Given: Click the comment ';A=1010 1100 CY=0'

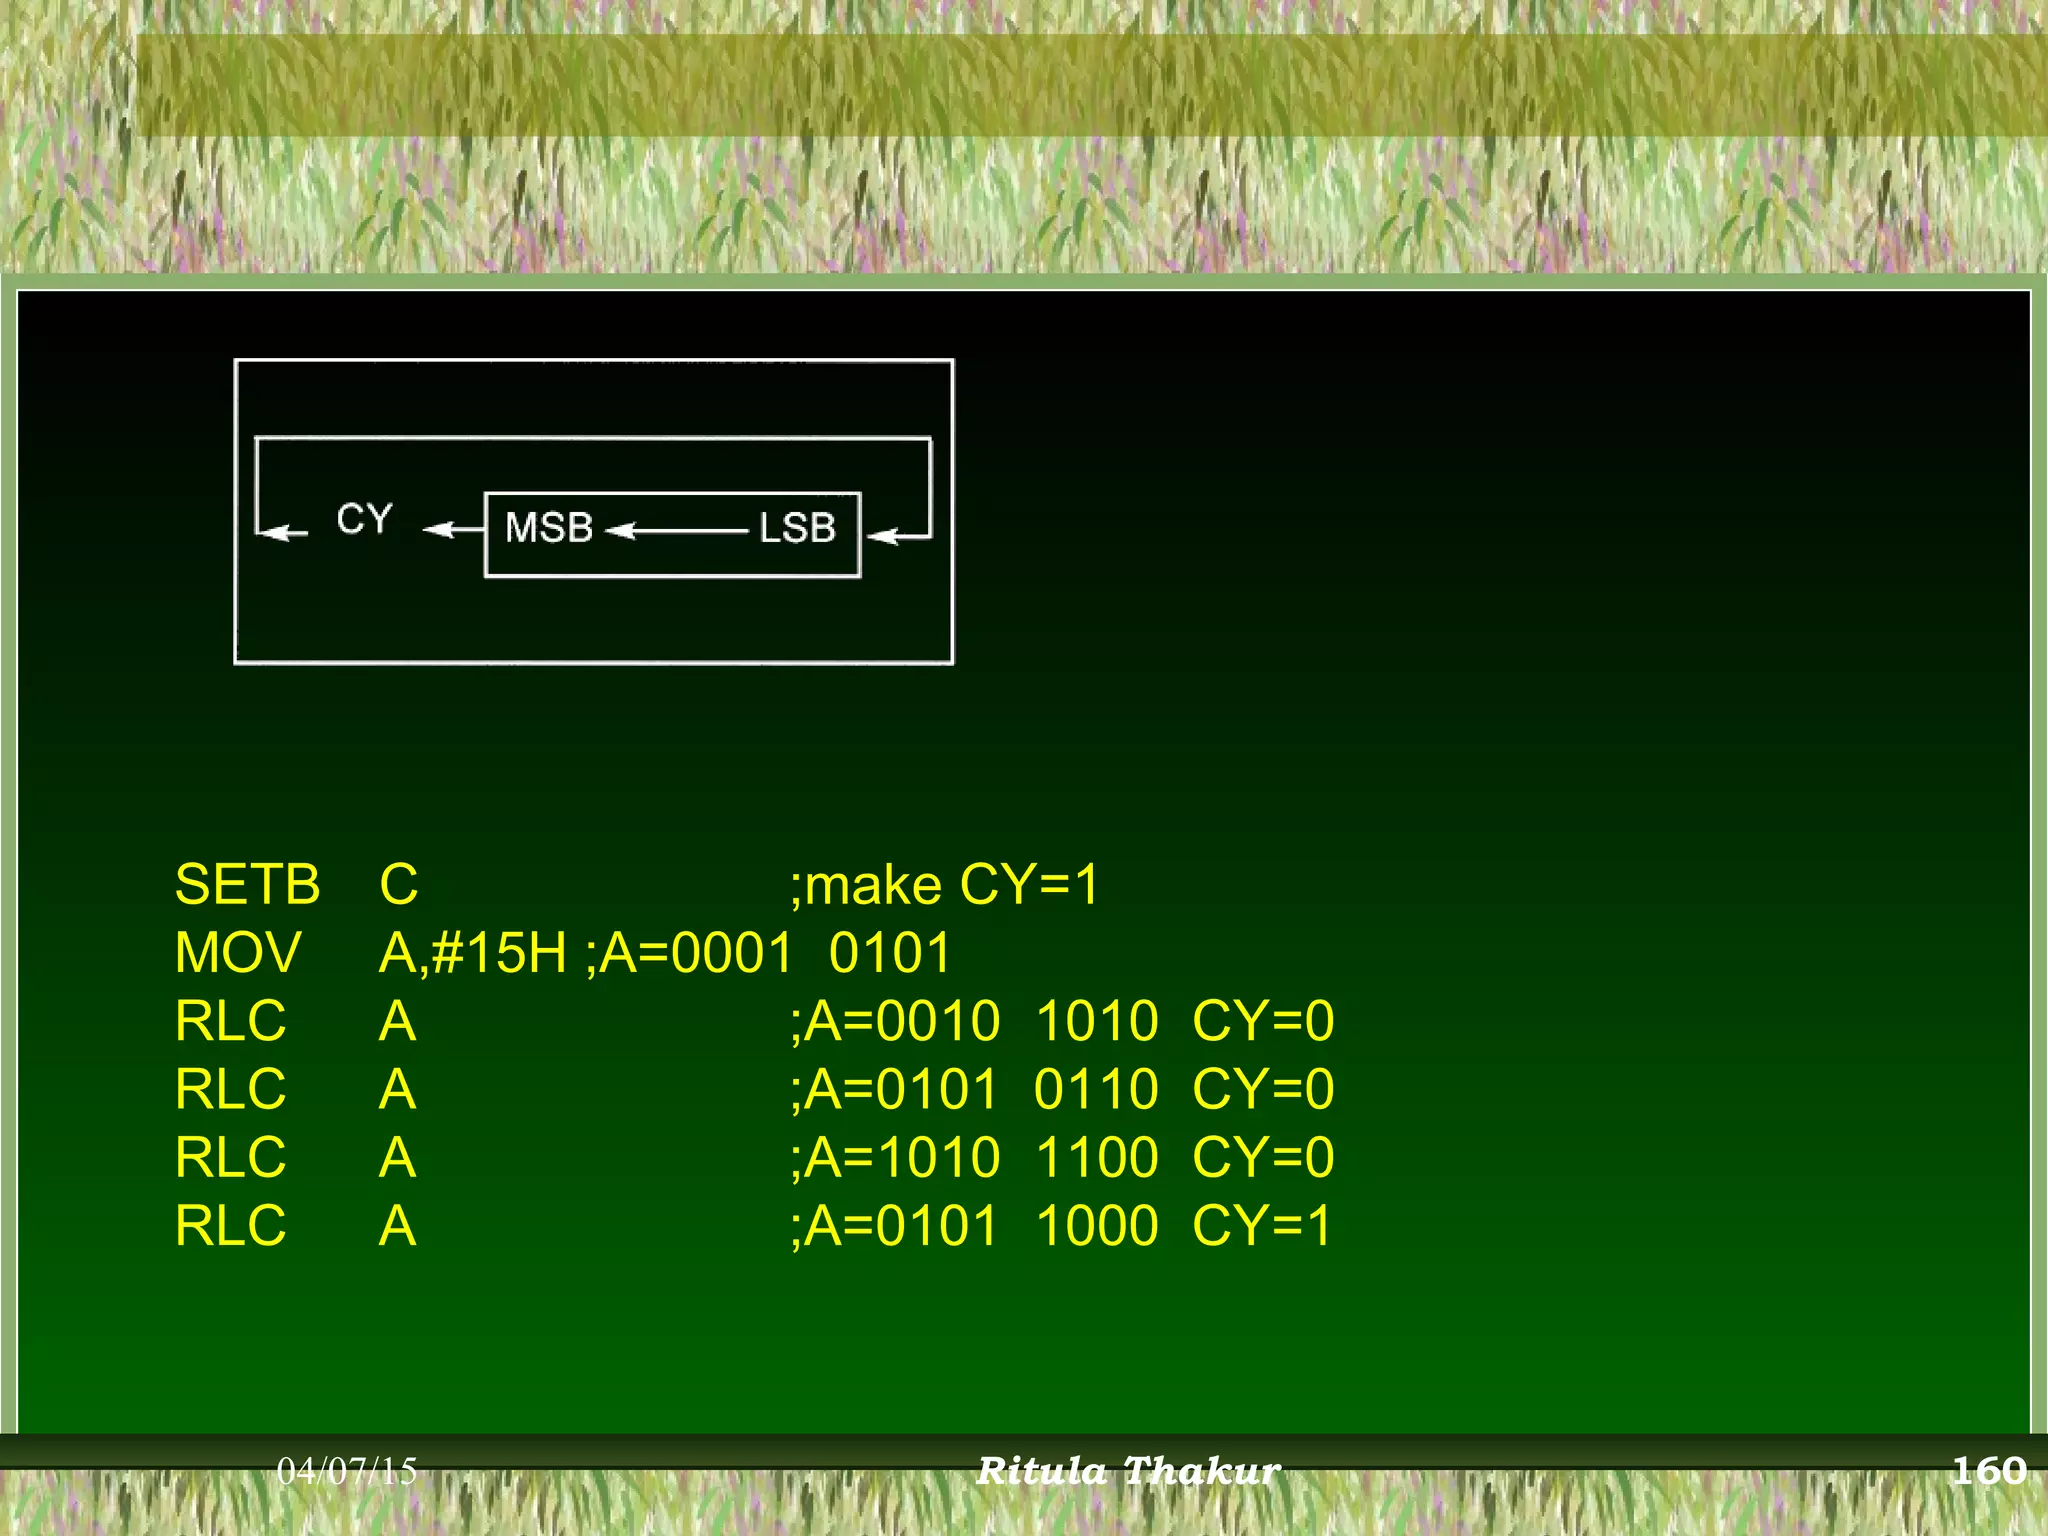Looking at the screenshot, I should 1062,1158.
